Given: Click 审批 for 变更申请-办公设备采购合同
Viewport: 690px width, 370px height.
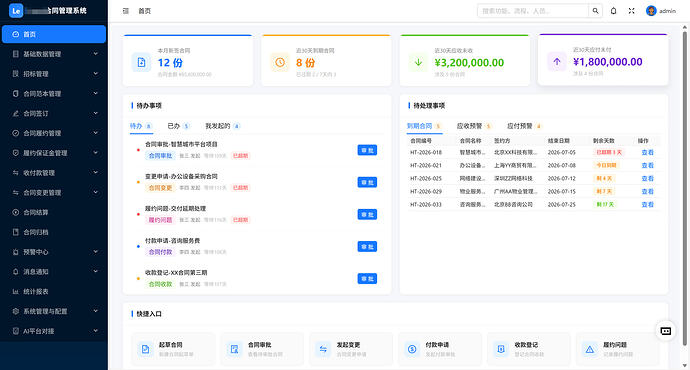Looking at the screenshot, I should point(367,182).
